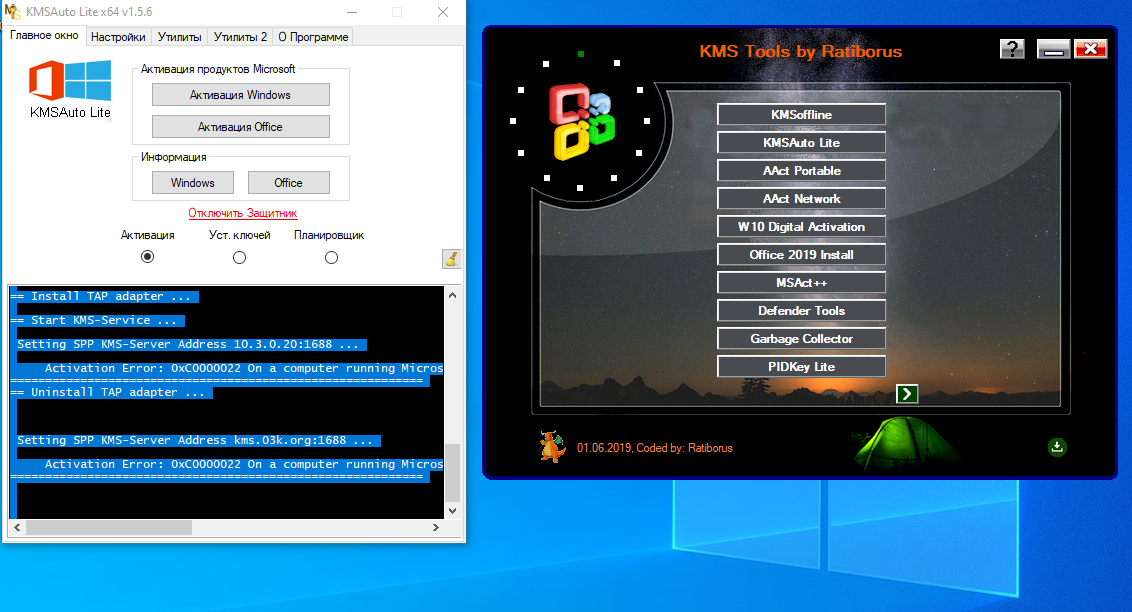The height and width of the screenshot is (612, 1132).
Task: Click the log line with address 10.3.0.20:1688
Action: [x=188, y=344]
